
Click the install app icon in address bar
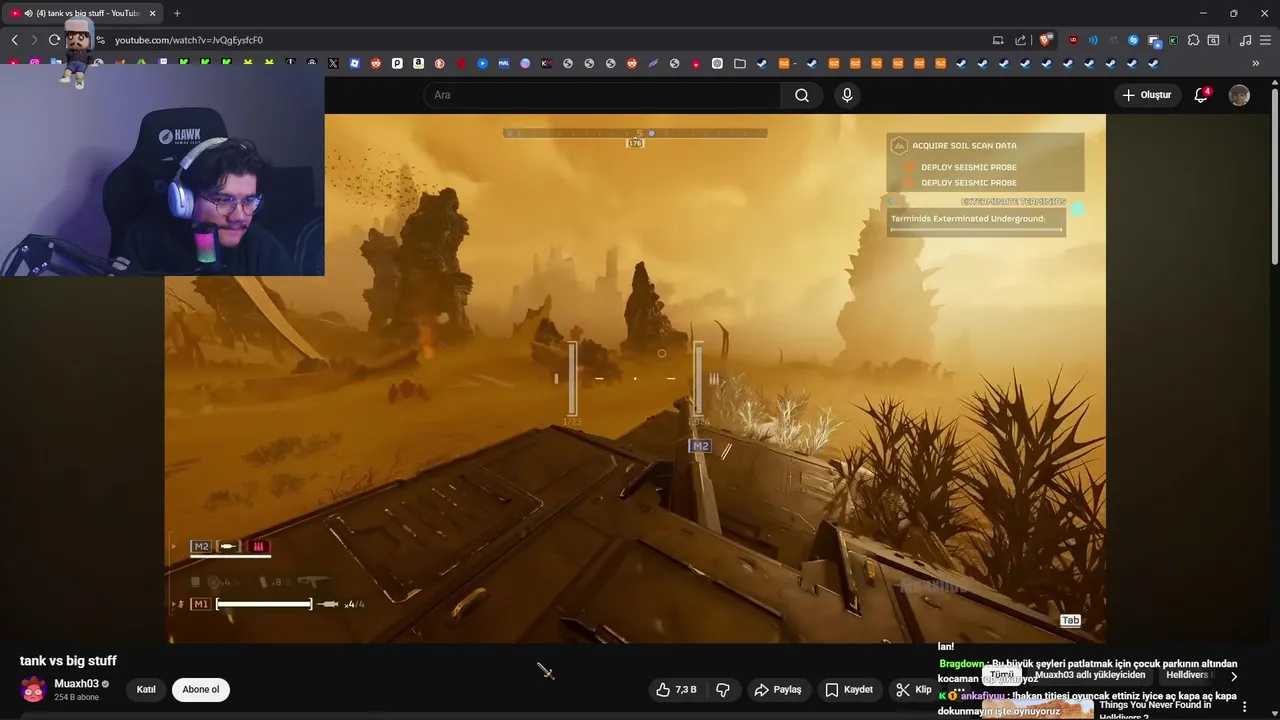click(x=998, y=40)
